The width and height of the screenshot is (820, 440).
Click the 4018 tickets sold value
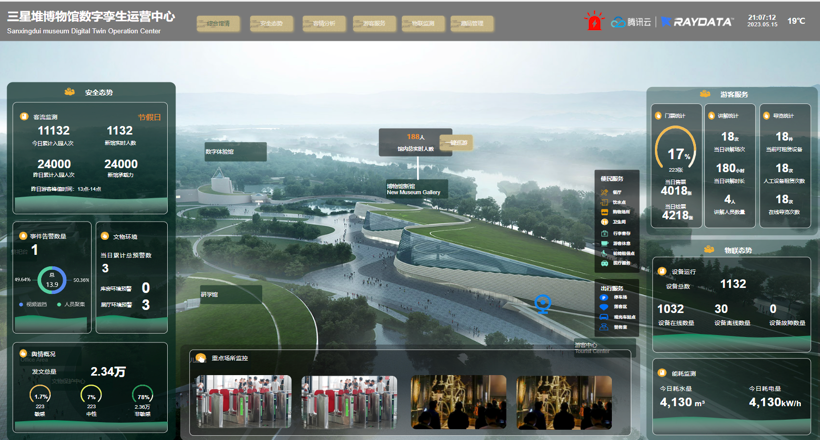(676, 191)
